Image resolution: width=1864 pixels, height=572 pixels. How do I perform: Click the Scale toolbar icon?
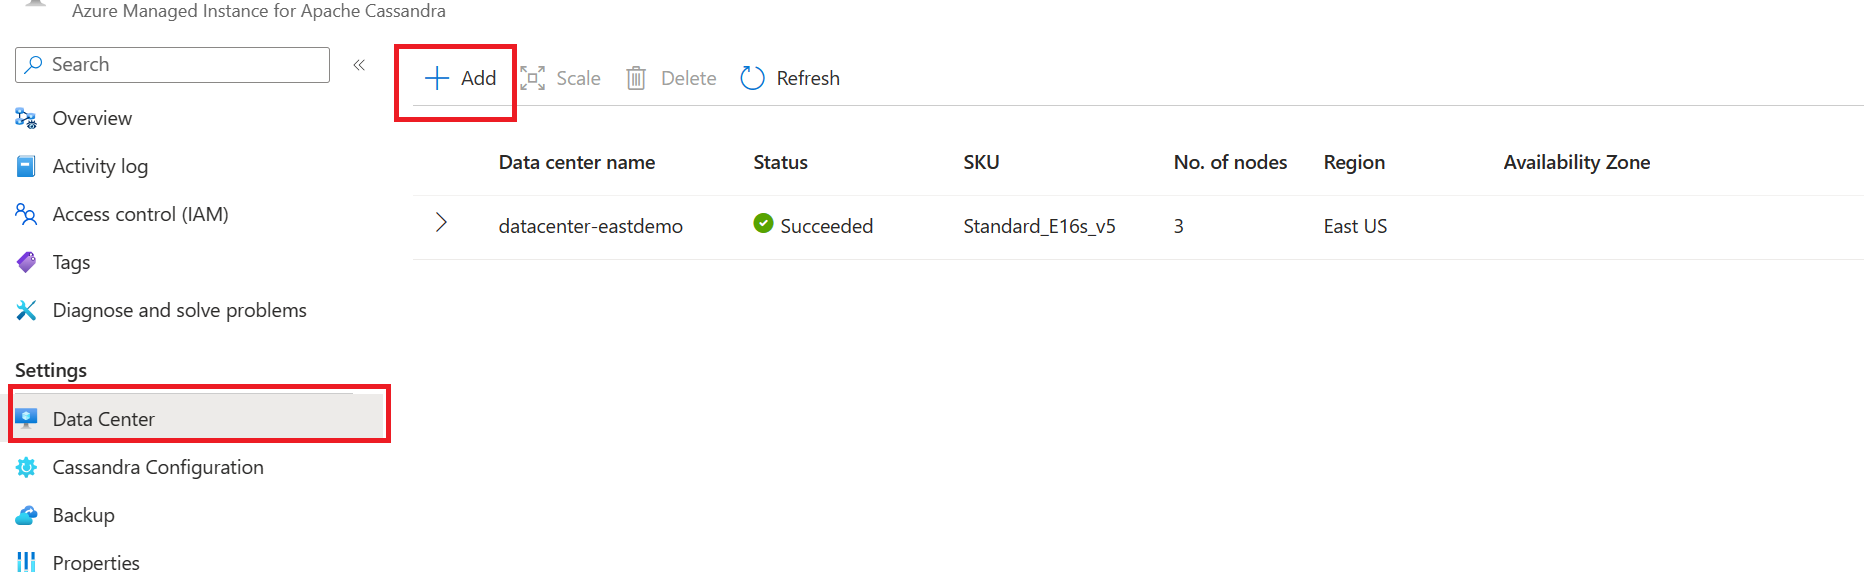click(533, 78)
